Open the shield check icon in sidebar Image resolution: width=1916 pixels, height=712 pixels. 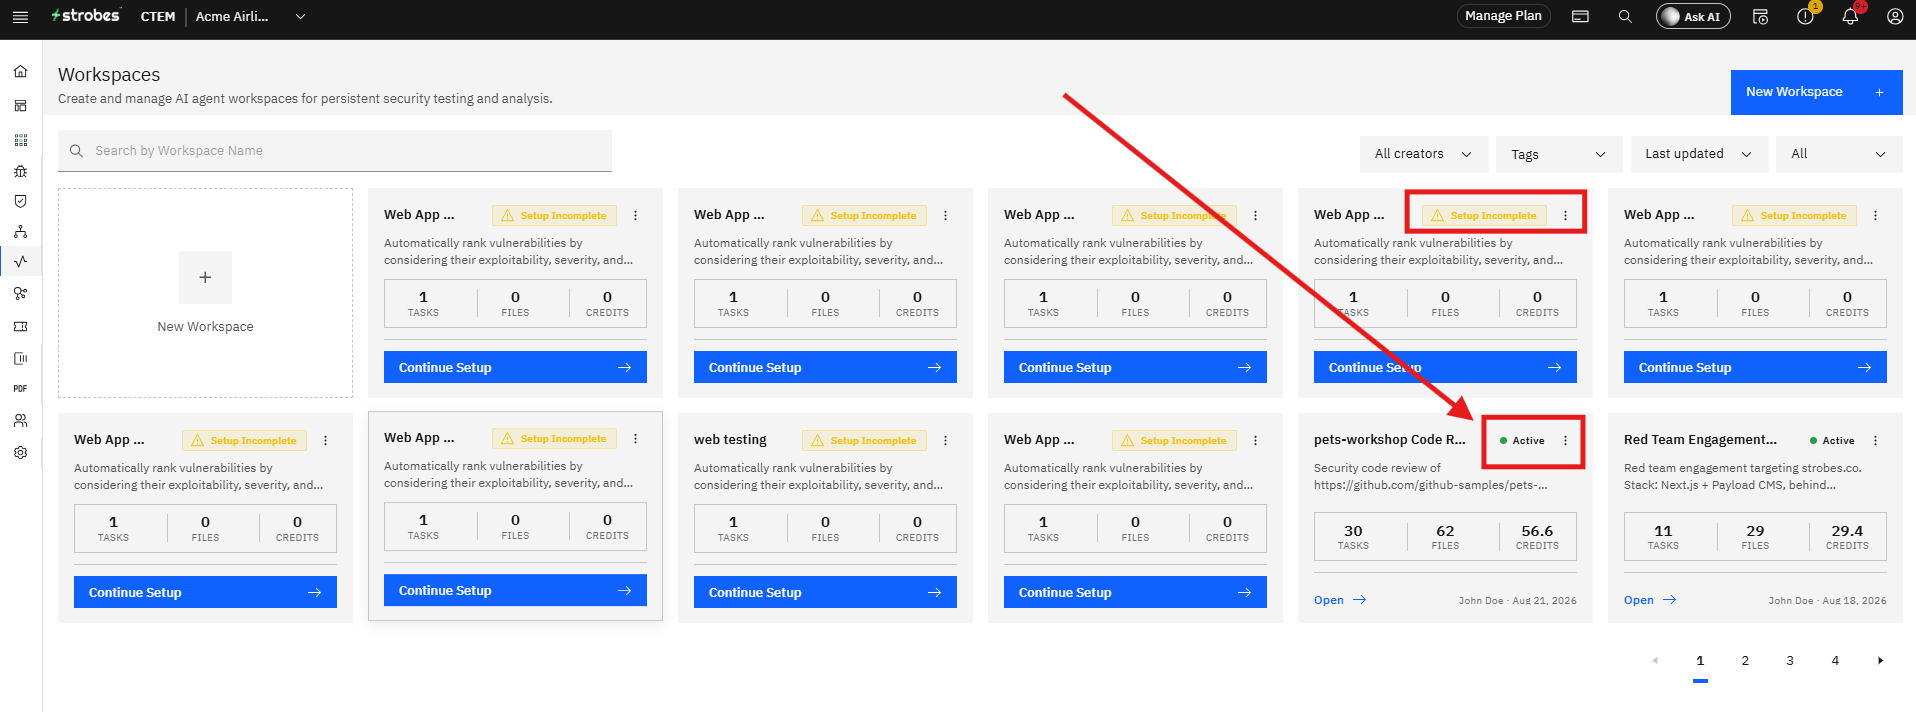pyautogui.click(x=20, y=201)
